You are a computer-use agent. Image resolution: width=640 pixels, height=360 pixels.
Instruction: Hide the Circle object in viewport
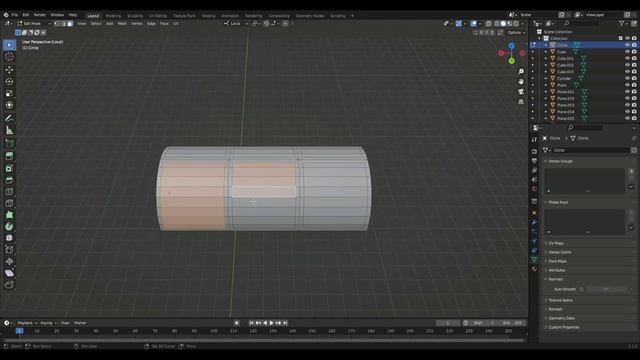pyautogui.click(x=627, y=45)
